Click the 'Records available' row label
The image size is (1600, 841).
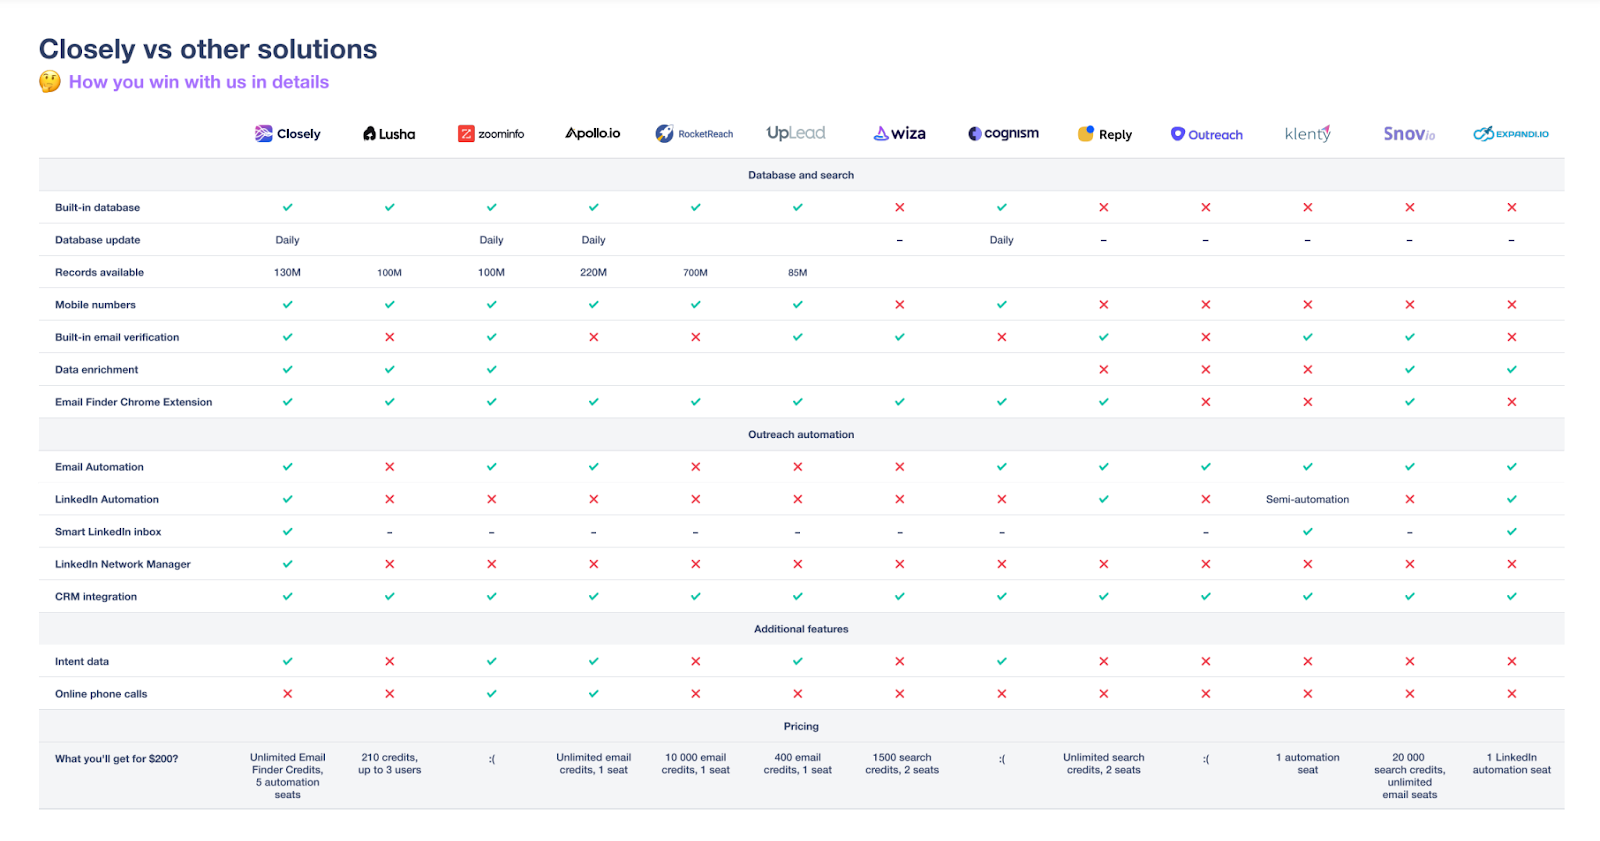pos(99,273)
